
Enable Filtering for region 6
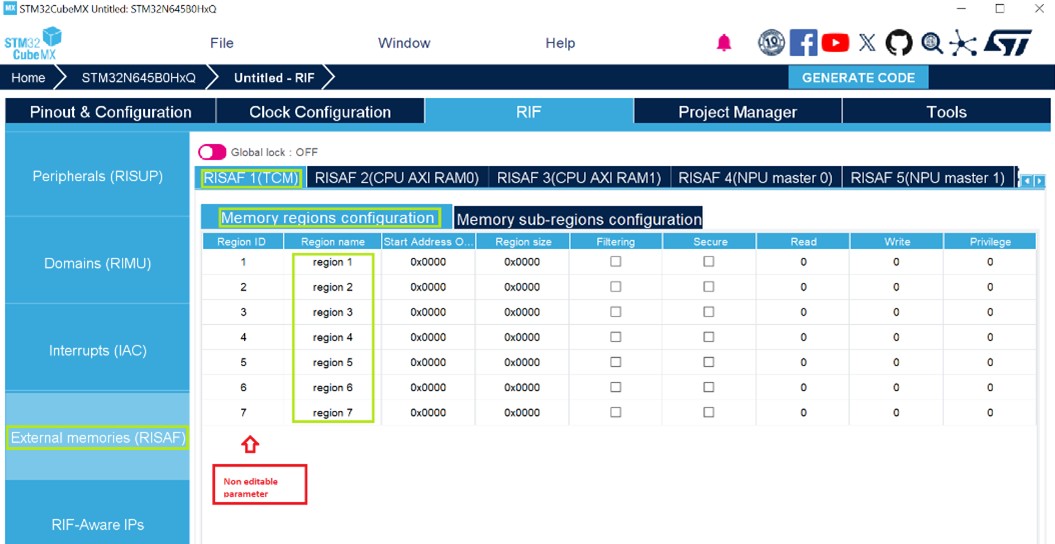(x=616, y=387)
